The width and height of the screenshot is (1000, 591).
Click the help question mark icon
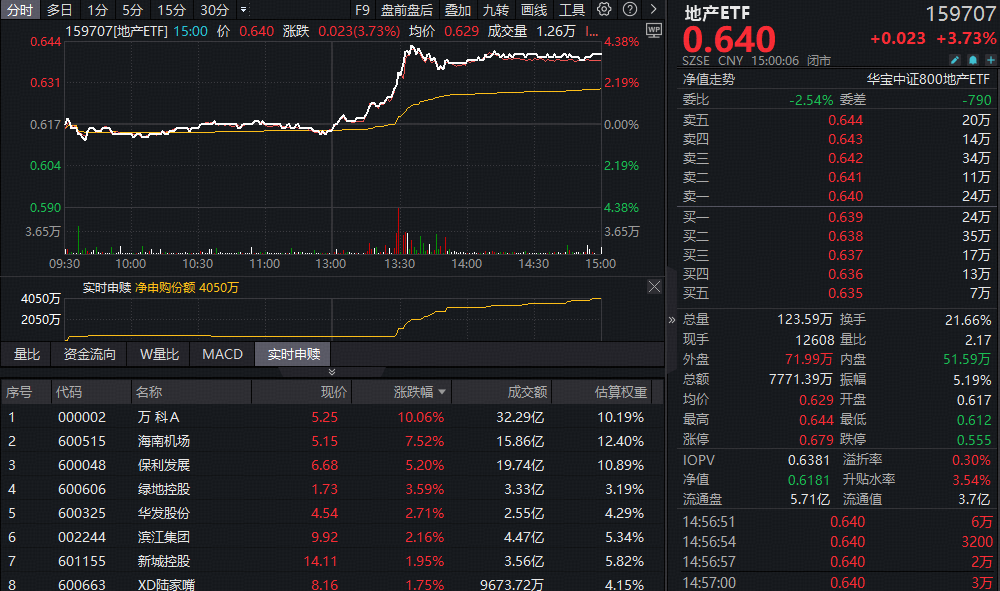pyautogui.click(x=631, y=10)
